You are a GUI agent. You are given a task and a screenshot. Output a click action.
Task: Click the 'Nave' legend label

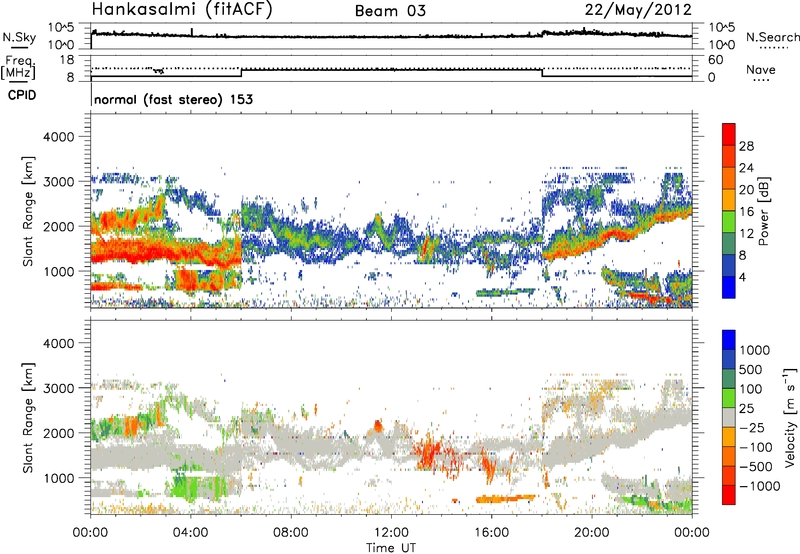point(761,70)
